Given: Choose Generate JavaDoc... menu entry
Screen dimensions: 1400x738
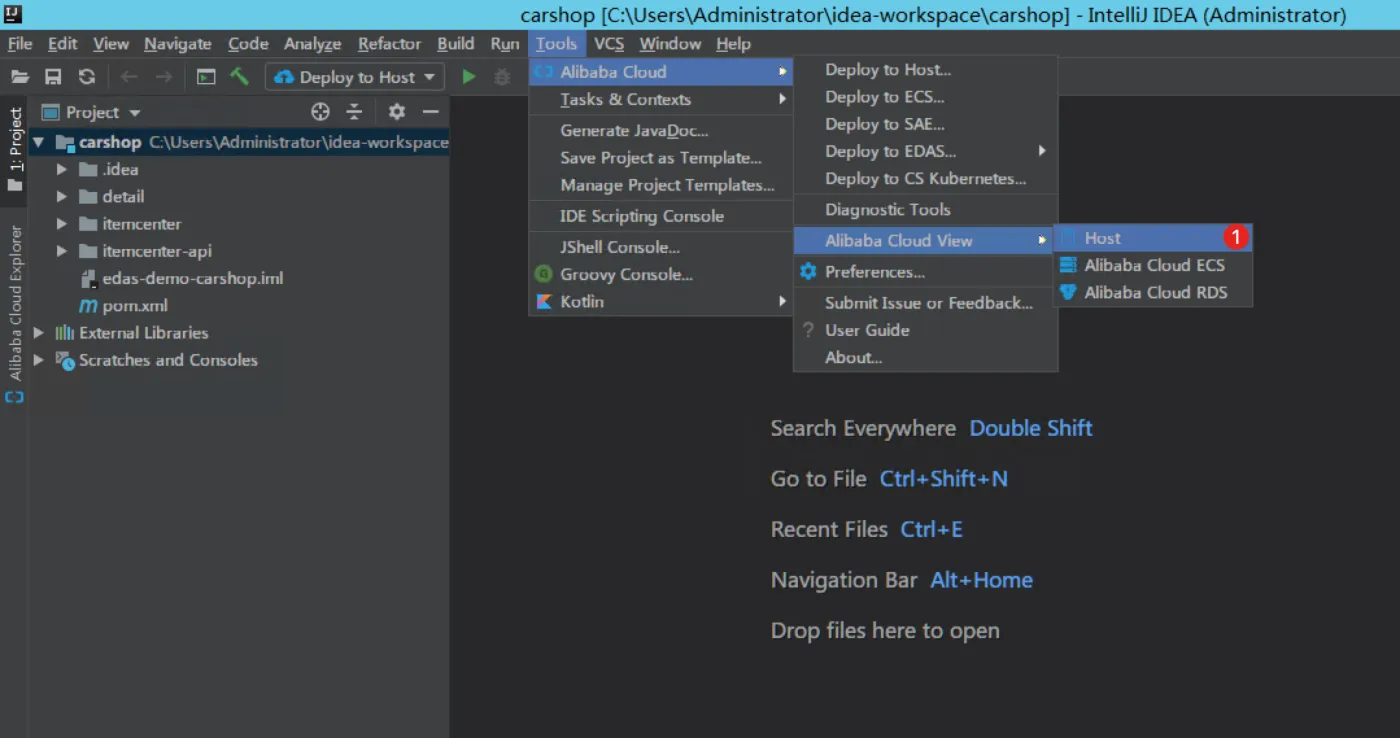Looking at the screenshot, I should coord(661,131).
